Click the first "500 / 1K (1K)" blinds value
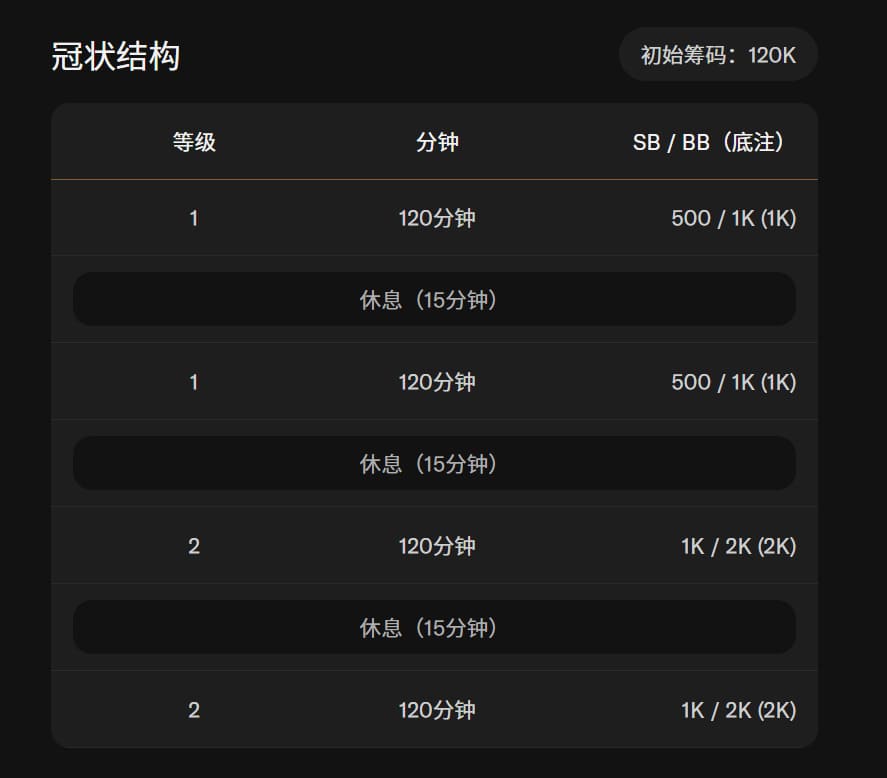The width and height of the screenshot is (887, 778). pyautogui.click(x=733, y=218)
